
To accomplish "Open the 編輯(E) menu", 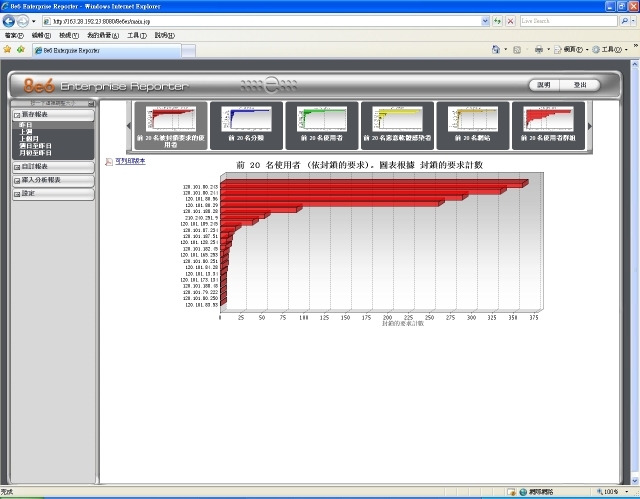I will click(x=41, y=35).
